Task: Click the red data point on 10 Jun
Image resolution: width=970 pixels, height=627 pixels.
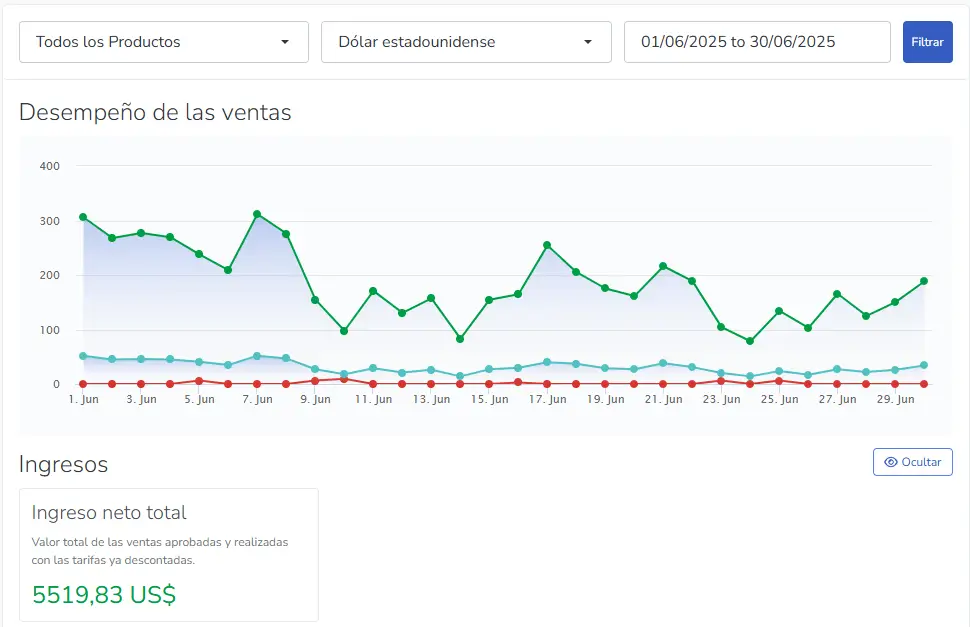Action: [x=344, y=379]
